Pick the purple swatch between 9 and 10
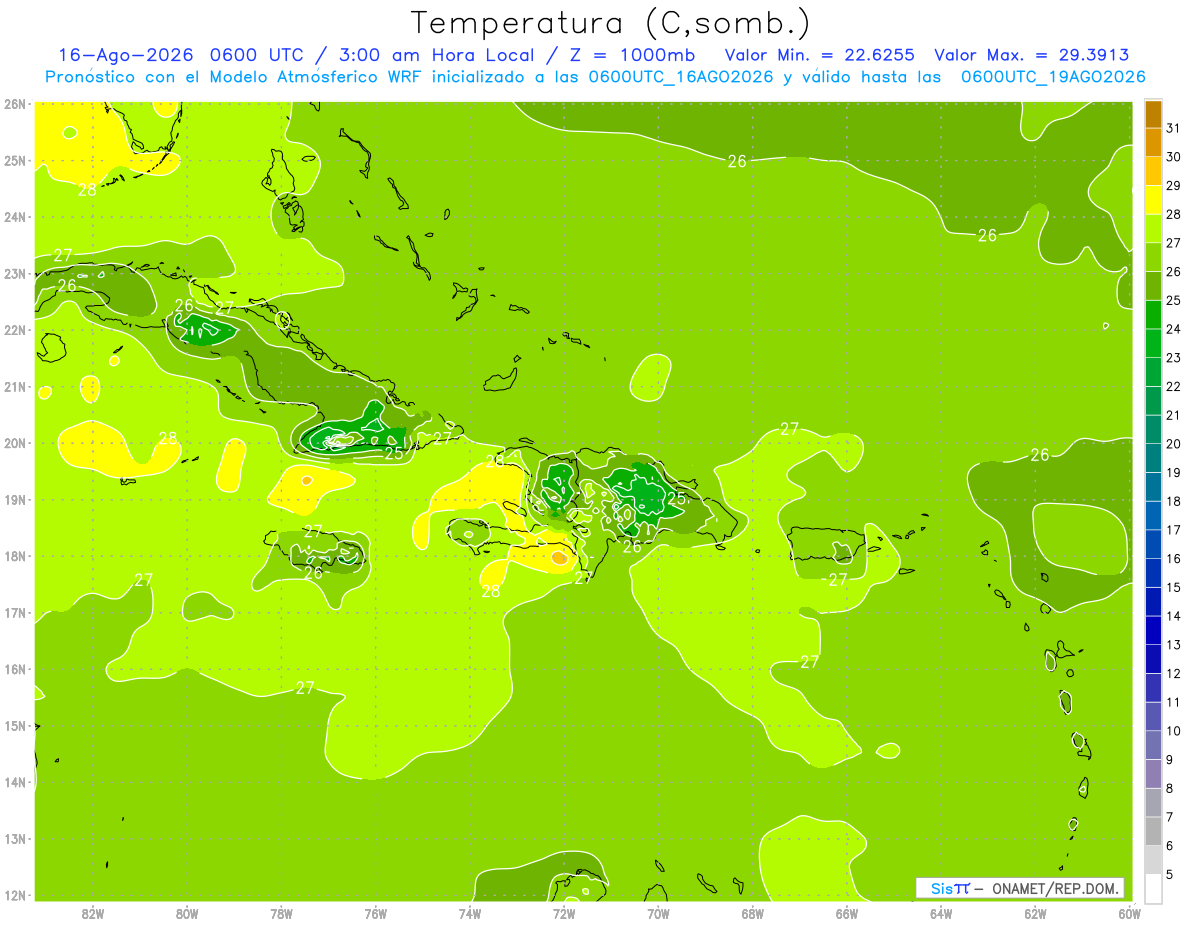This screenshot has height=927, width=1200. 1153,744
